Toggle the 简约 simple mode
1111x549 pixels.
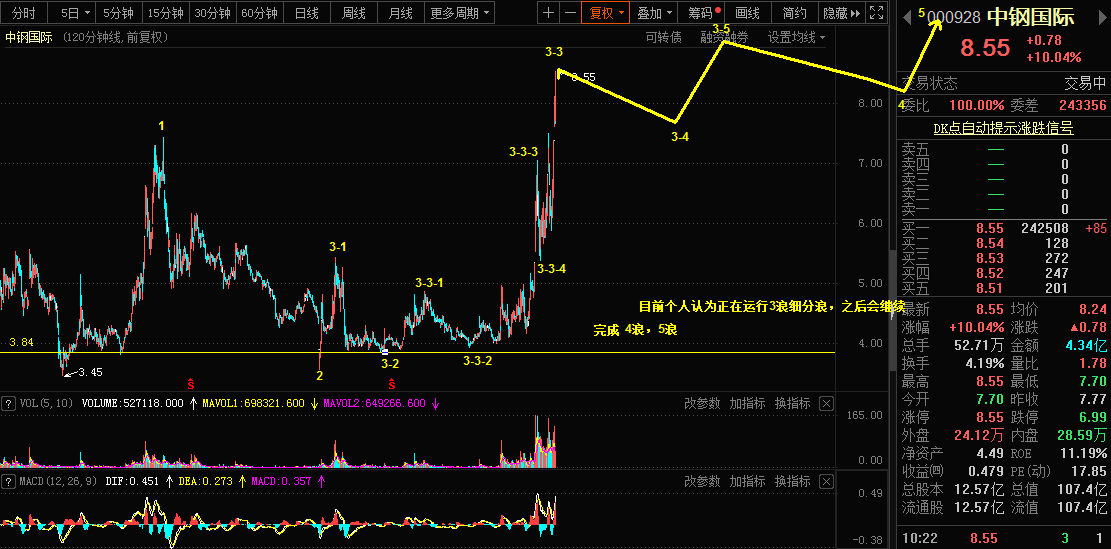794,12
